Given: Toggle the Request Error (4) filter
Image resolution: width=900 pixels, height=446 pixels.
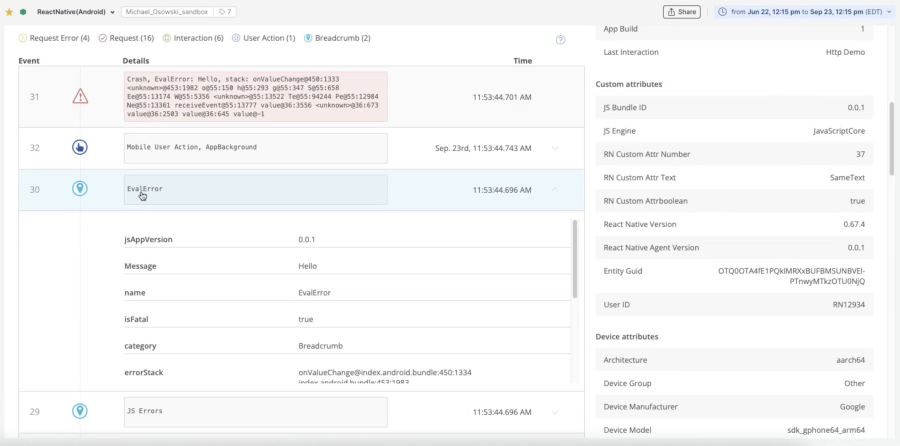Looking at the screenshot, I should [x=54, y=38].
